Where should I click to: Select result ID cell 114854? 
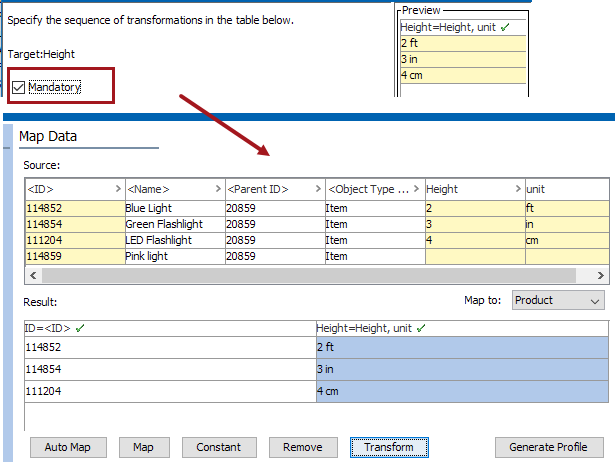(x=170, y=369)
